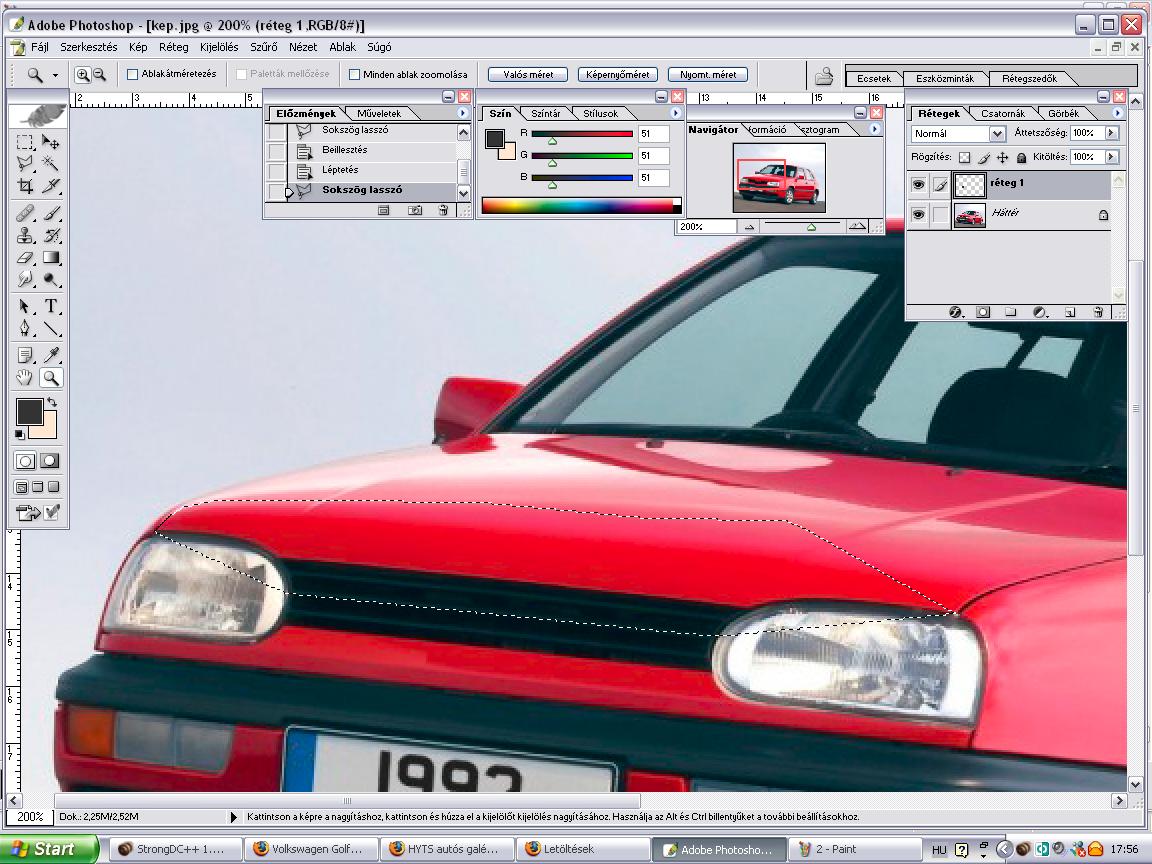Swap foreground and background colors
This screenshot has width=1152, height=864.
click(x=51, y=402)
